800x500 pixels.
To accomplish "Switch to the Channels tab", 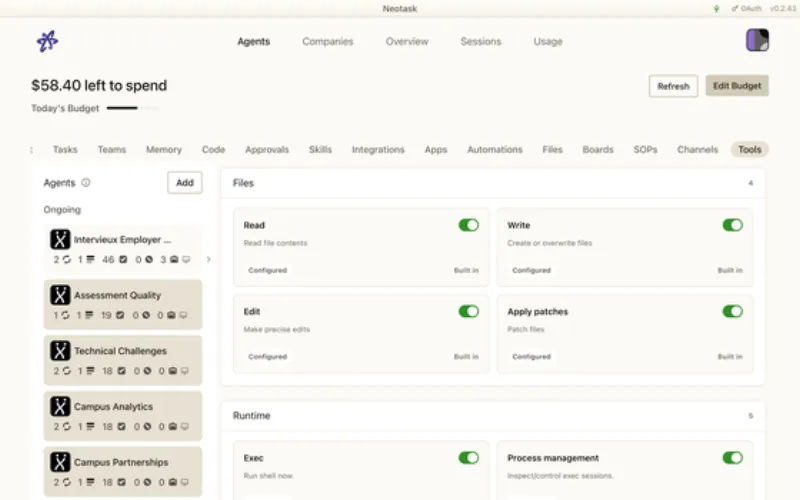I will pyautogui.click(x=697, y=149).
